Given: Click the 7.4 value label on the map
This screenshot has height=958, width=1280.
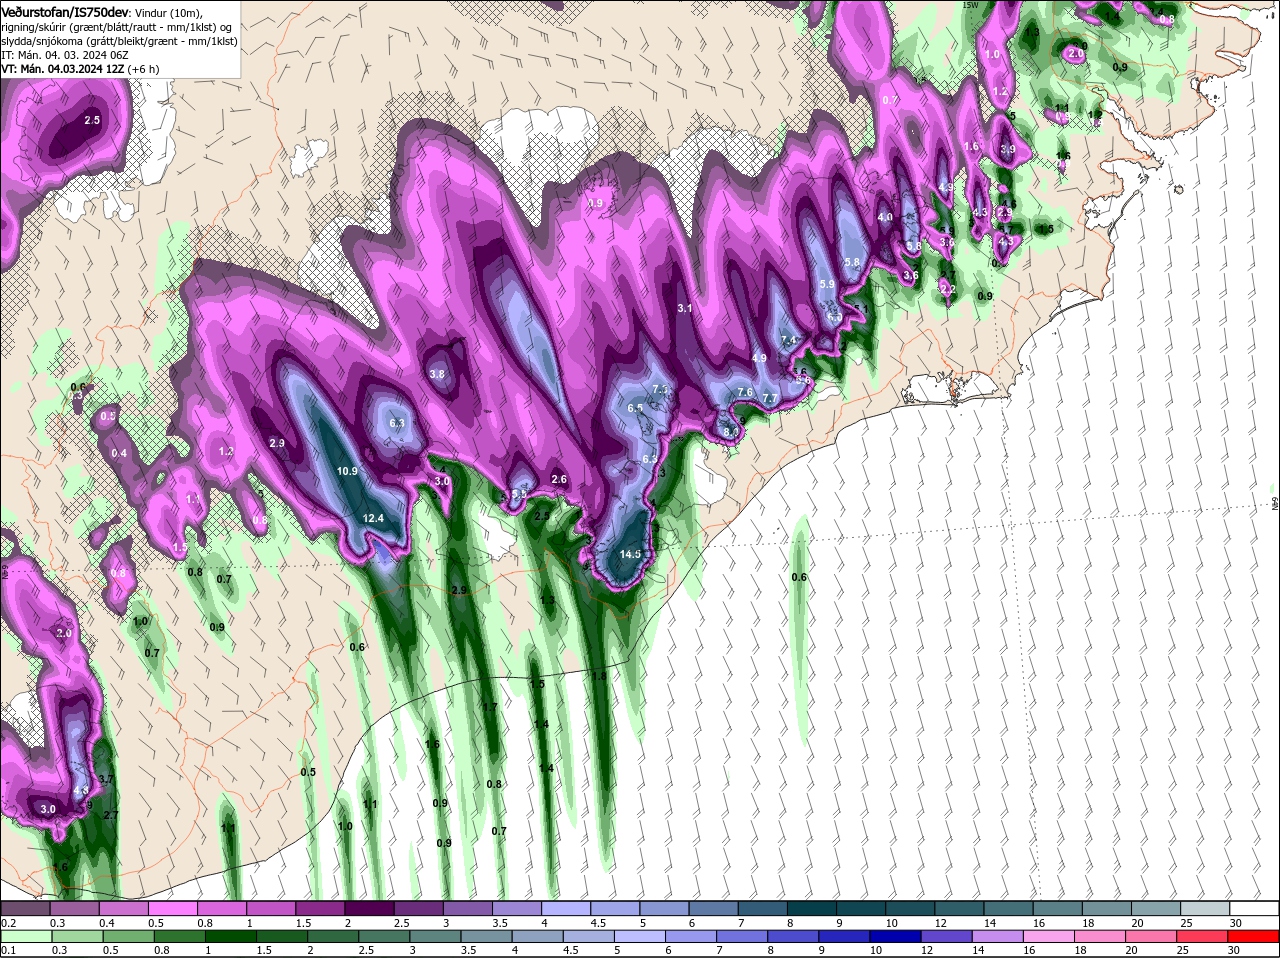Looking at the screenshot, I should click(x=789, y=341).
